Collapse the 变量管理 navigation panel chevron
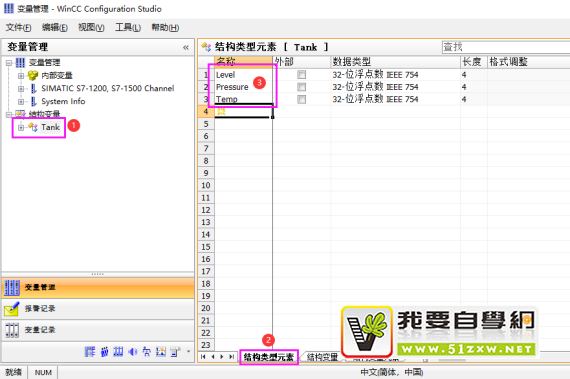Screen dimensions: 570x379 (x=186, y=47)
